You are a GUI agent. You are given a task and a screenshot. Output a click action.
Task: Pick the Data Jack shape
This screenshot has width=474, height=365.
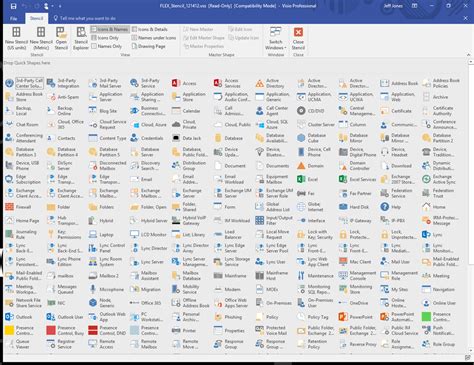click(186, 138)
